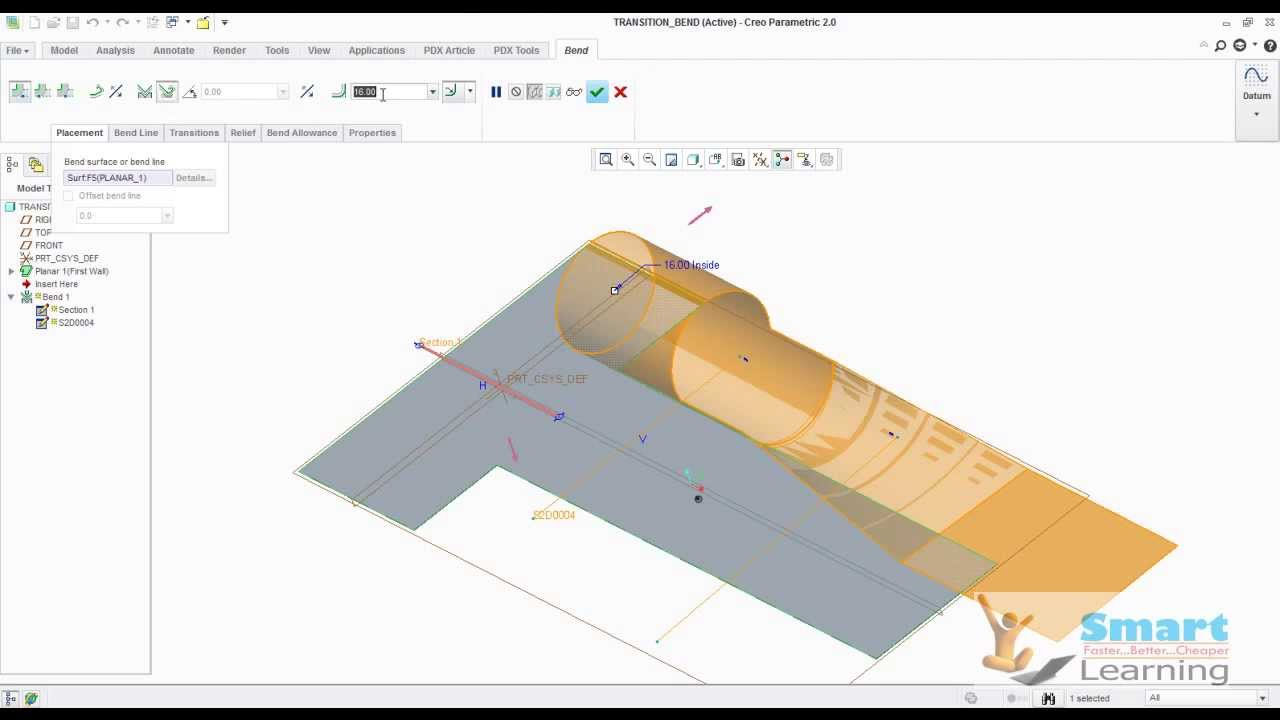Click the bend radius icon
Image resolution: width=1280 pixels, height=720 pixels.
click(x=338, y=92)
